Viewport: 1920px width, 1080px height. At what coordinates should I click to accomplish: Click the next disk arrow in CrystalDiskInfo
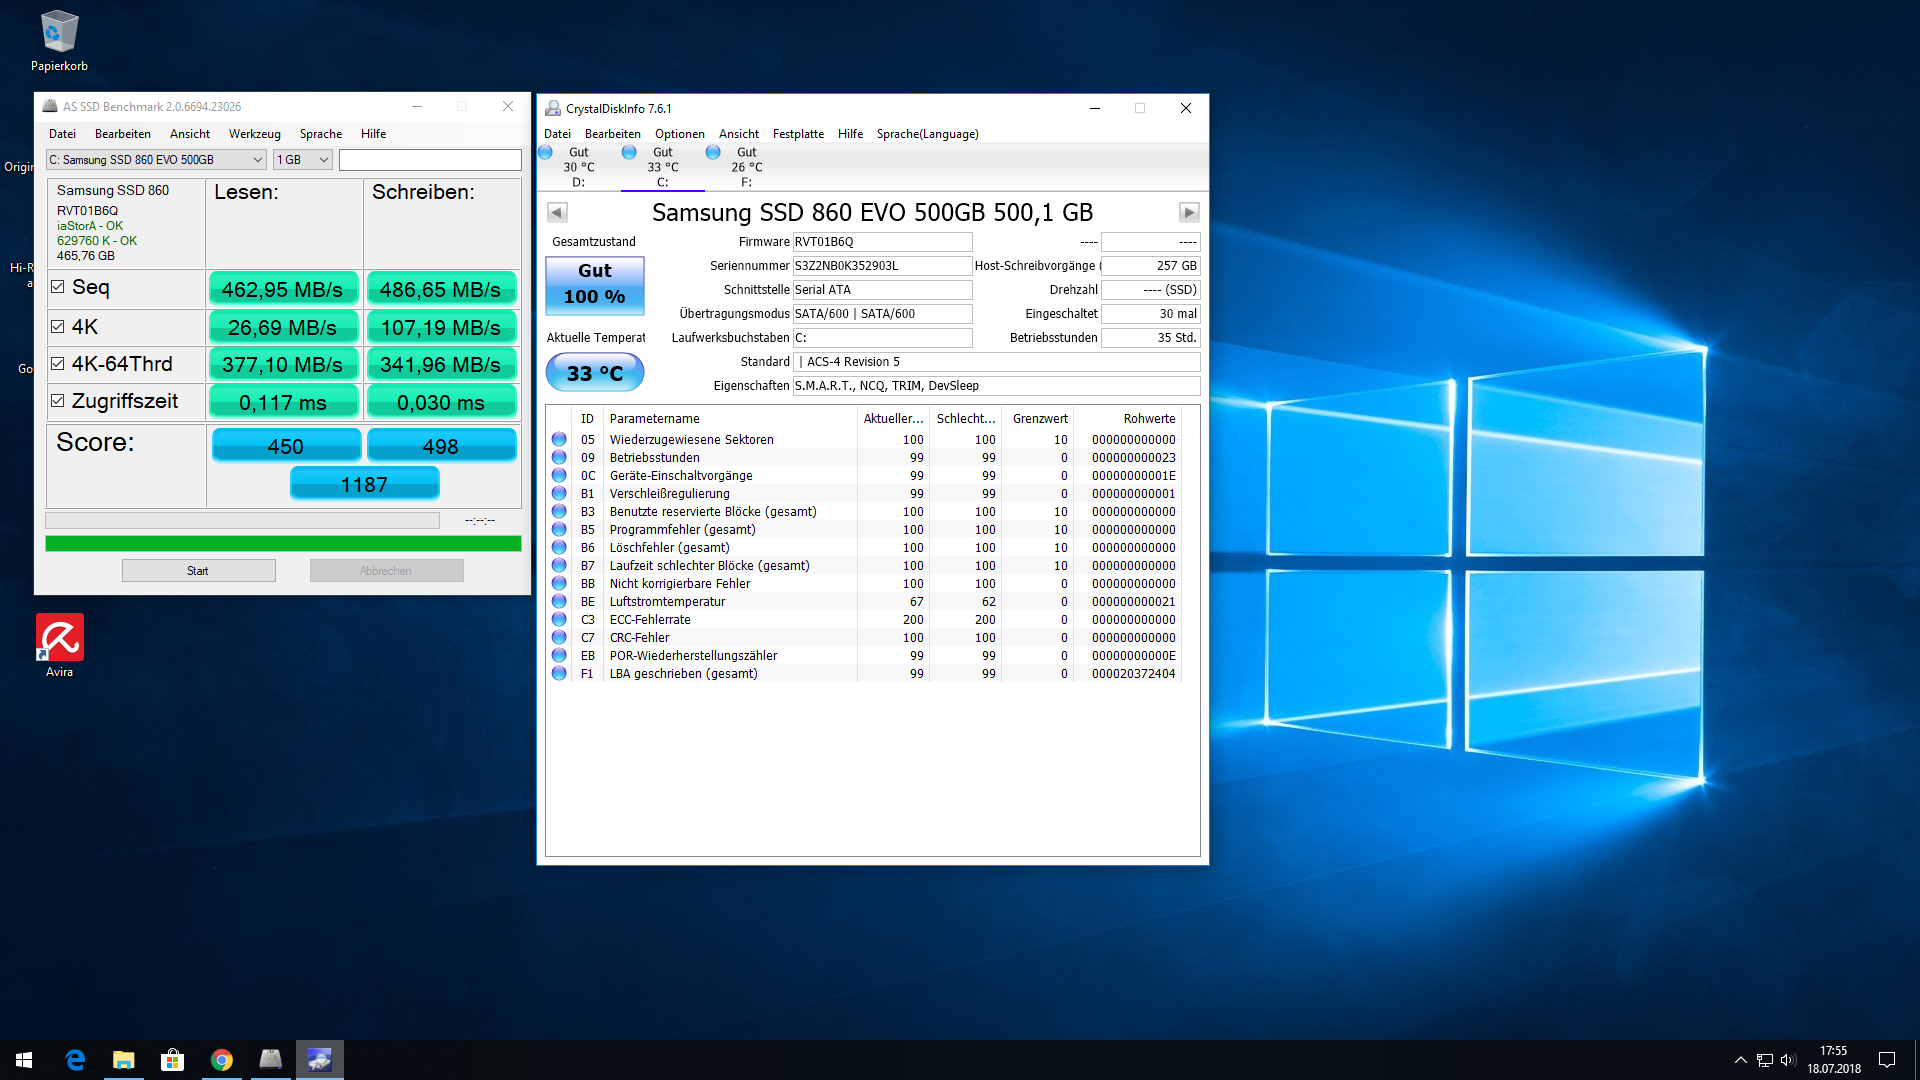click(1188, 212)
